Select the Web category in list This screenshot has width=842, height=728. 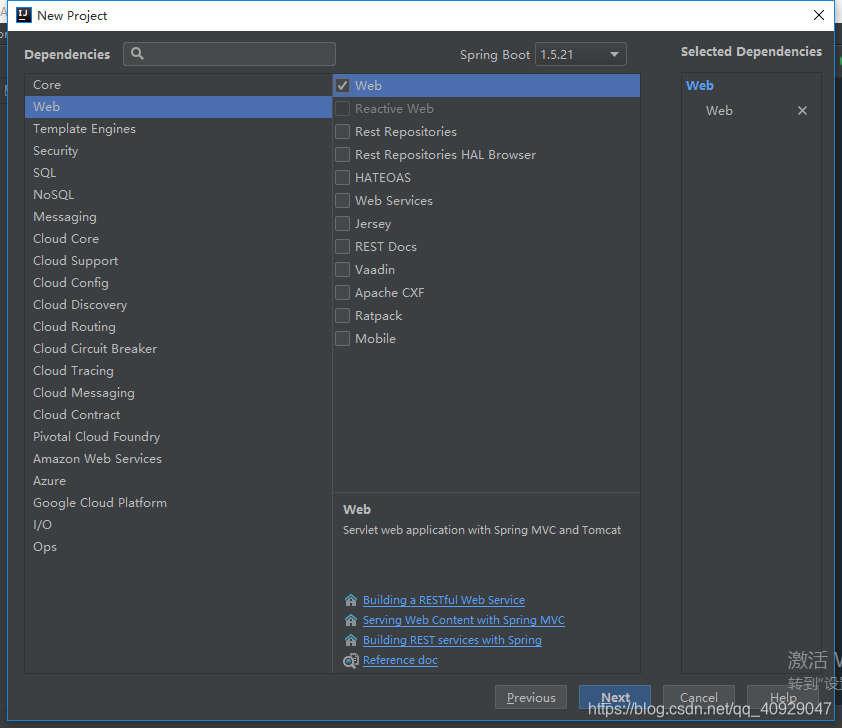pyautogui.click(x=178, y=107)
